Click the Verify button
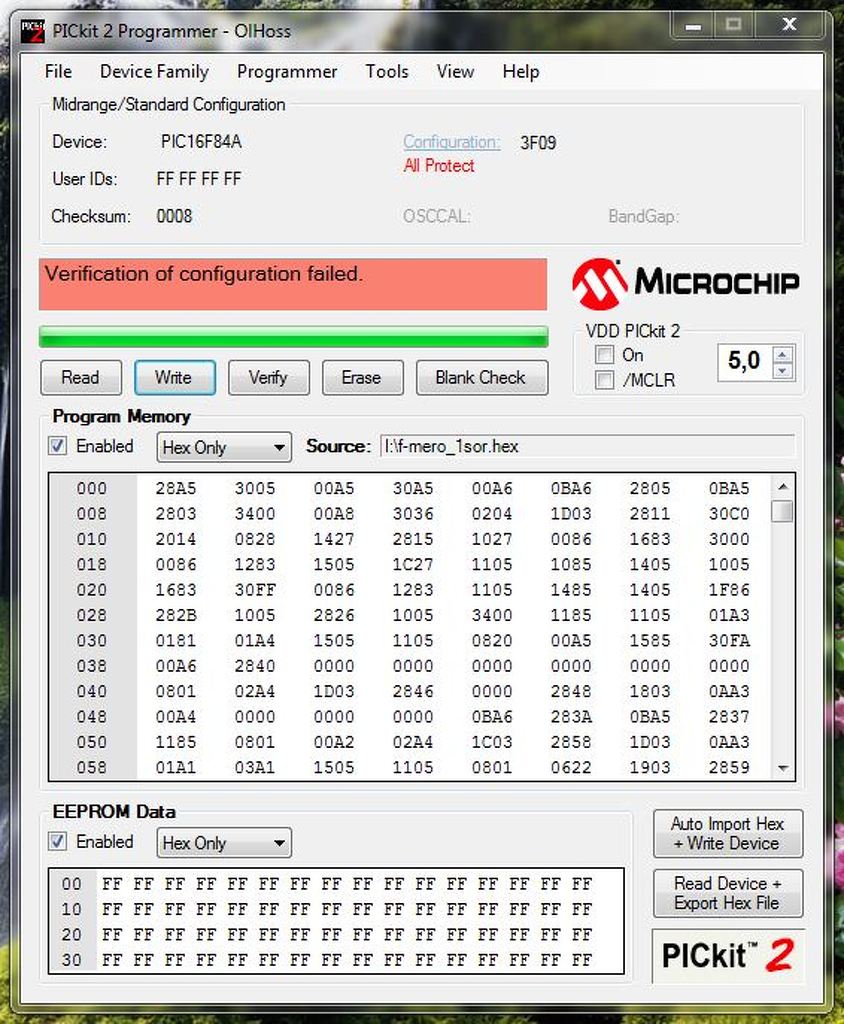 coord(268,377)
